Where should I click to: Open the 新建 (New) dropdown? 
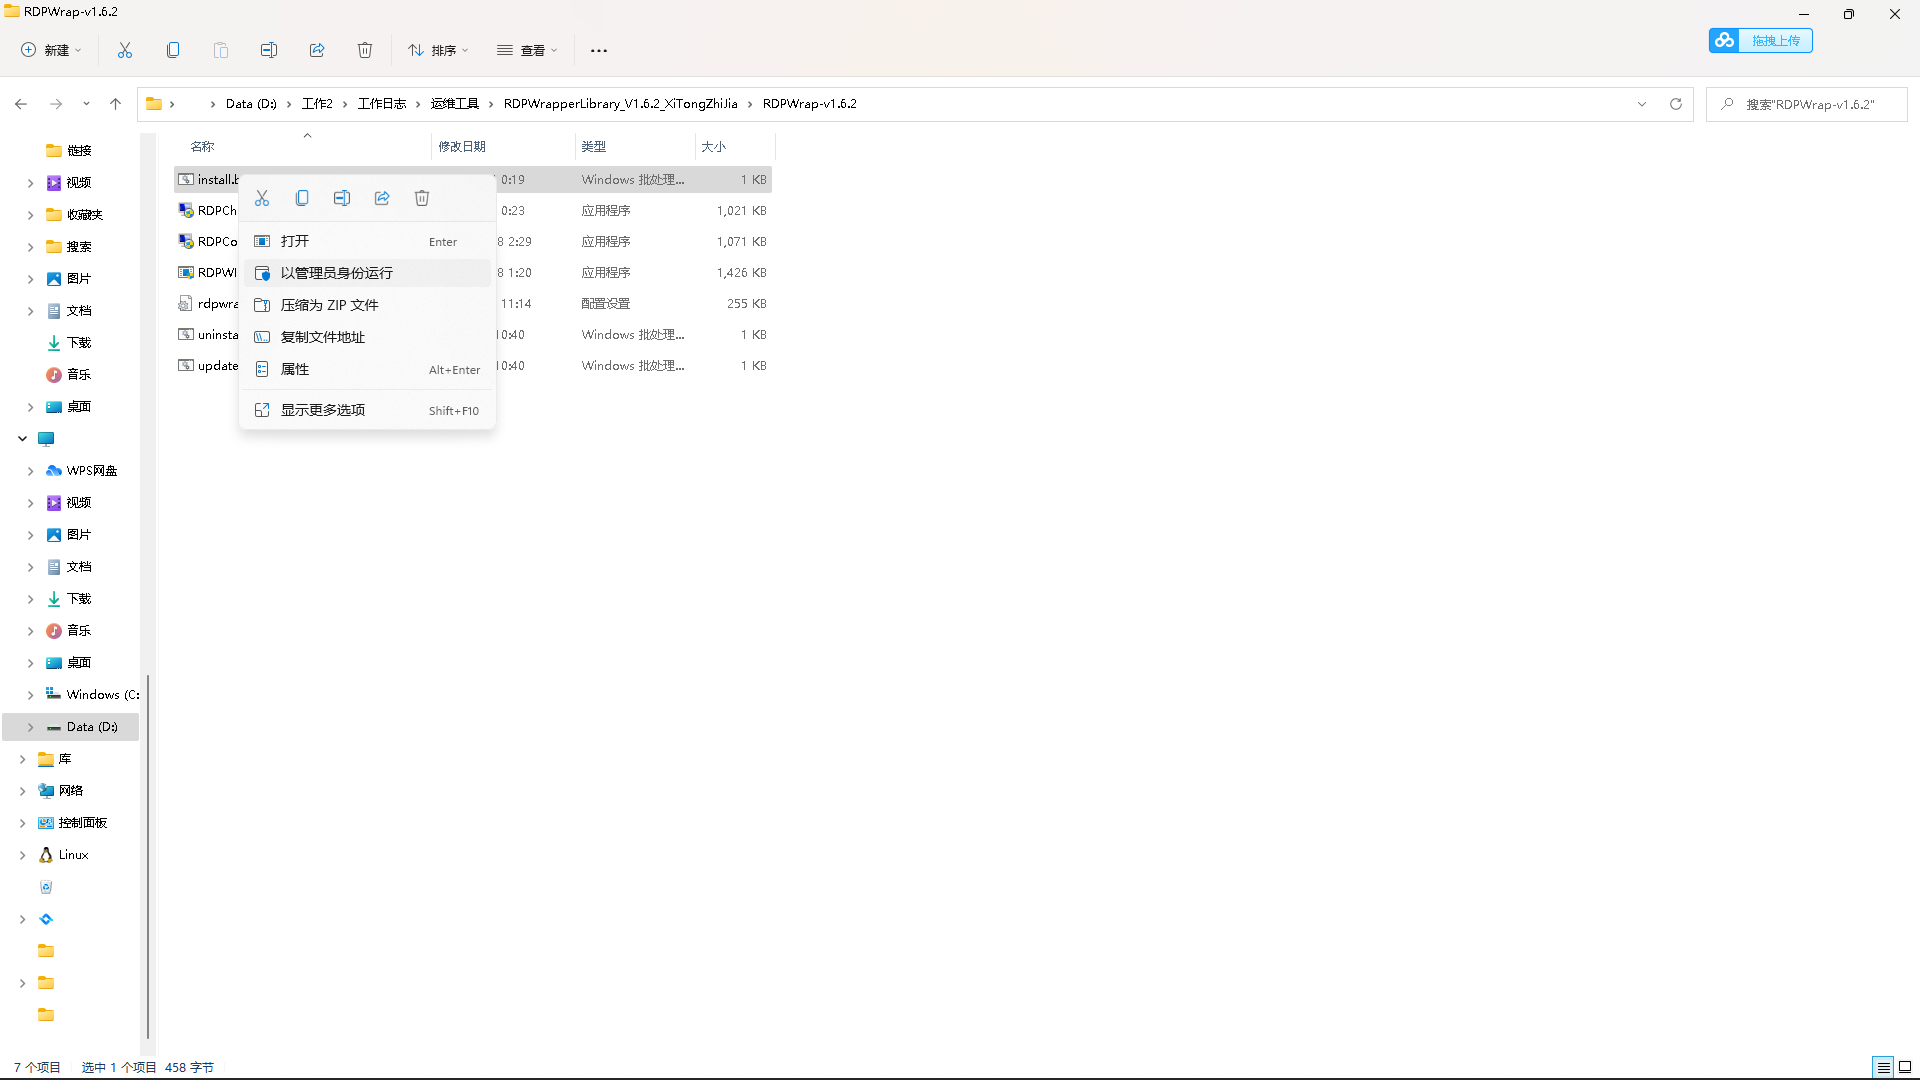click(x=52, y=50)
